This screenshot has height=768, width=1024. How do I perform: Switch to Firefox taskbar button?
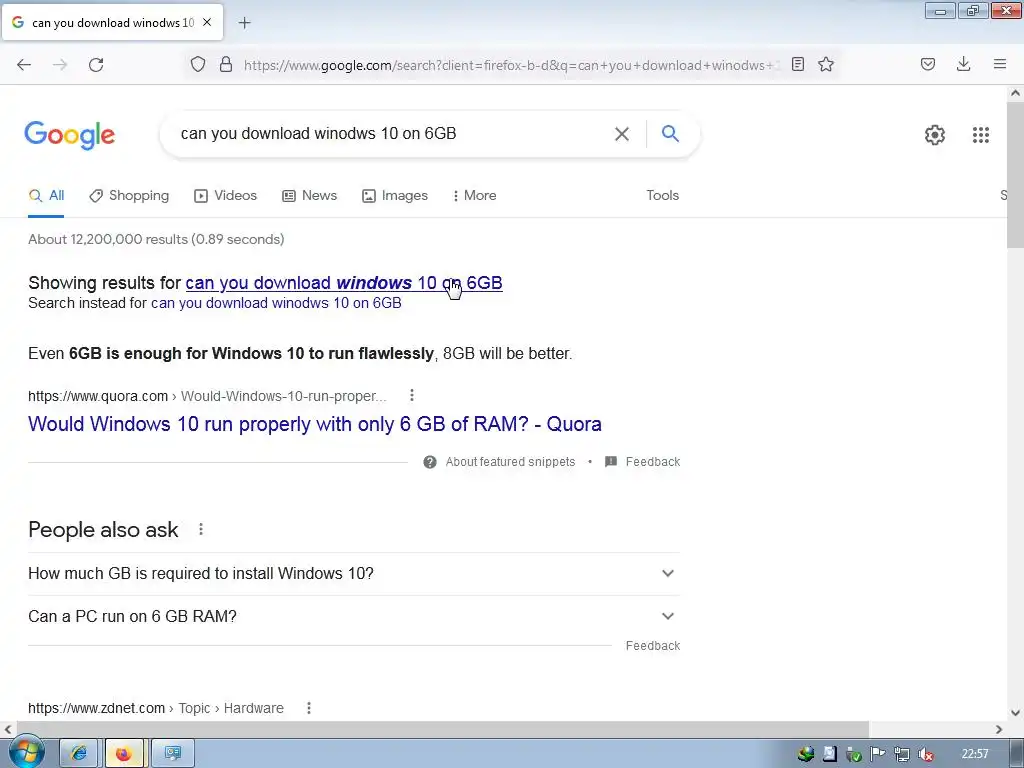click(x=123, y=754)
